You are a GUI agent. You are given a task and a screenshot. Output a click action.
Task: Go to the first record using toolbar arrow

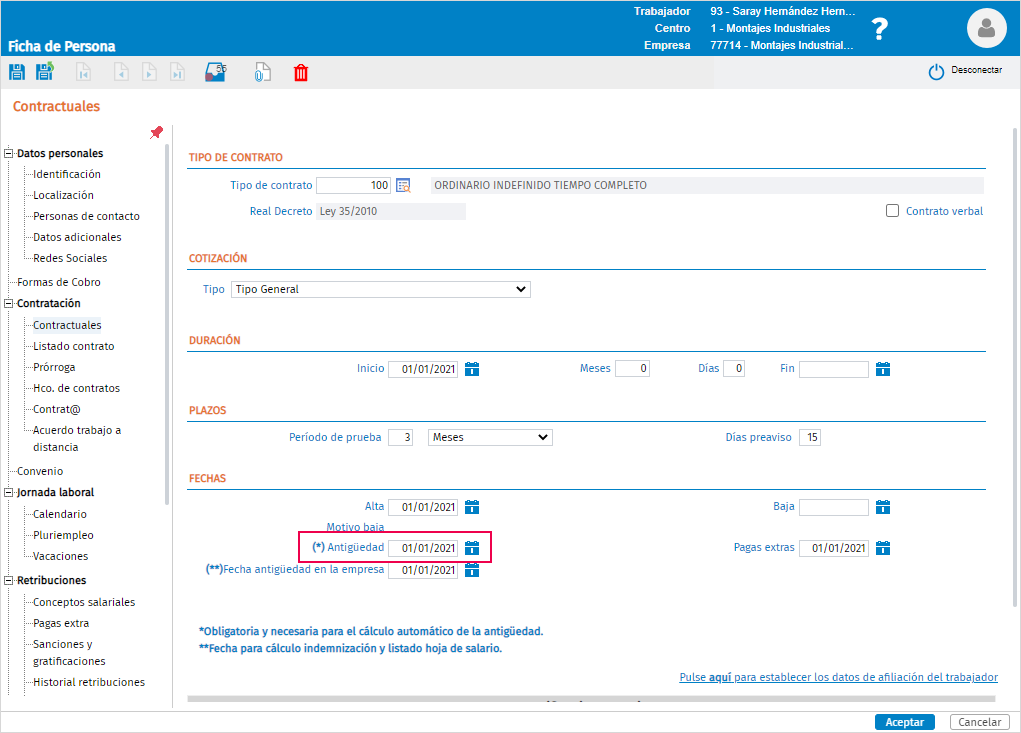click(83, 72)
